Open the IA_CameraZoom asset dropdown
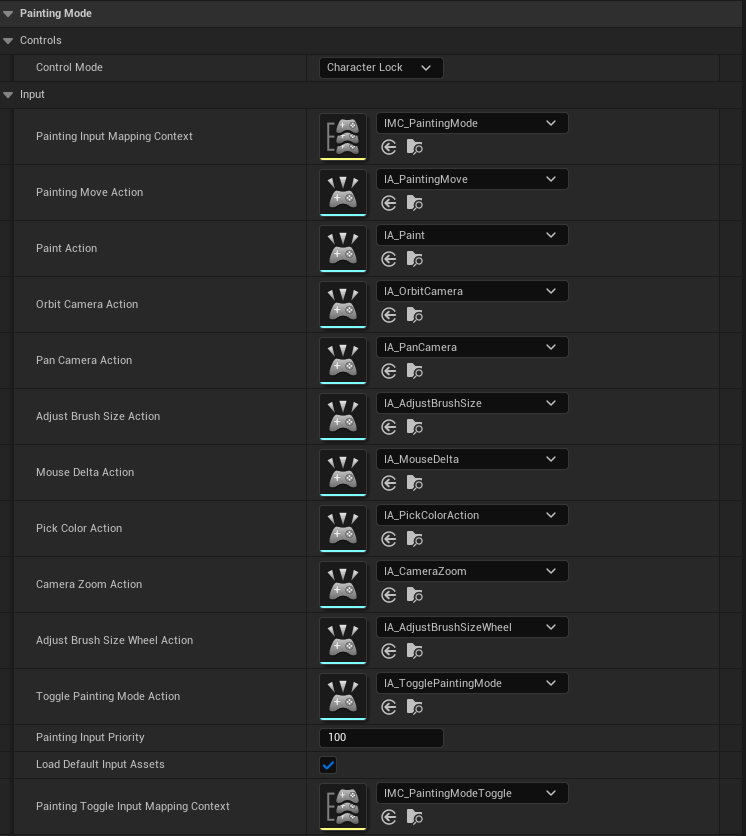Image resolution: width=746 pixels, height=836 pixels. pos(472,571)
